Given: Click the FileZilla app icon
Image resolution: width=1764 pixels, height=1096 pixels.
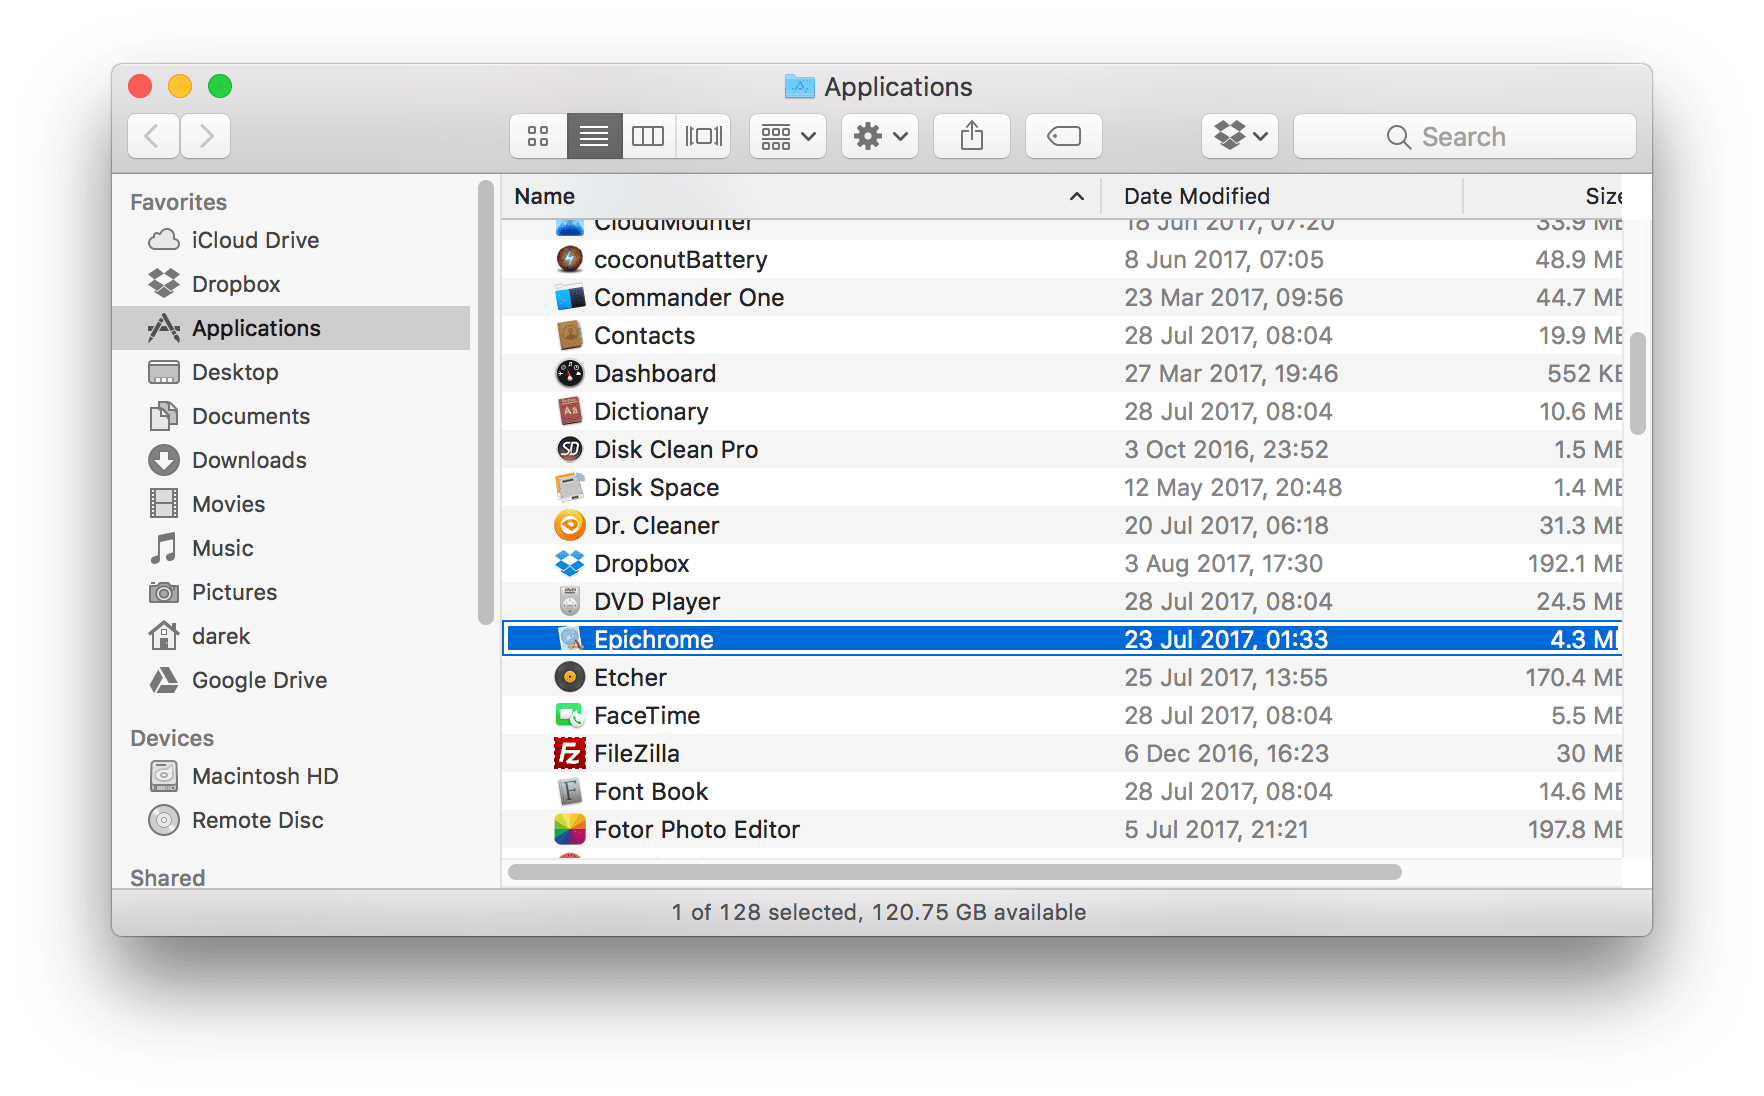Looking at the screenshot, I should coord(569,753).
